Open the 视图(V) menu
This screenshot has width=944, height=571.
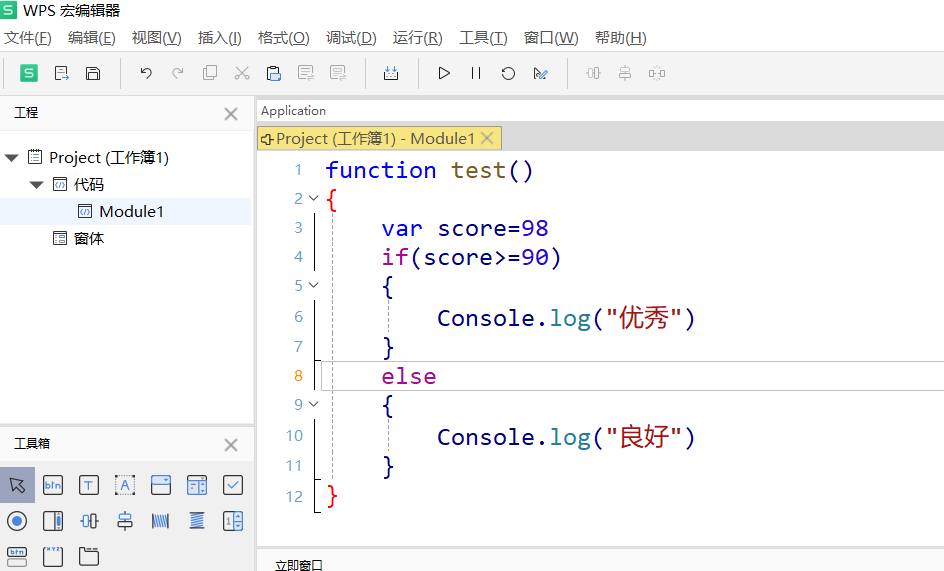pos(157,38)
